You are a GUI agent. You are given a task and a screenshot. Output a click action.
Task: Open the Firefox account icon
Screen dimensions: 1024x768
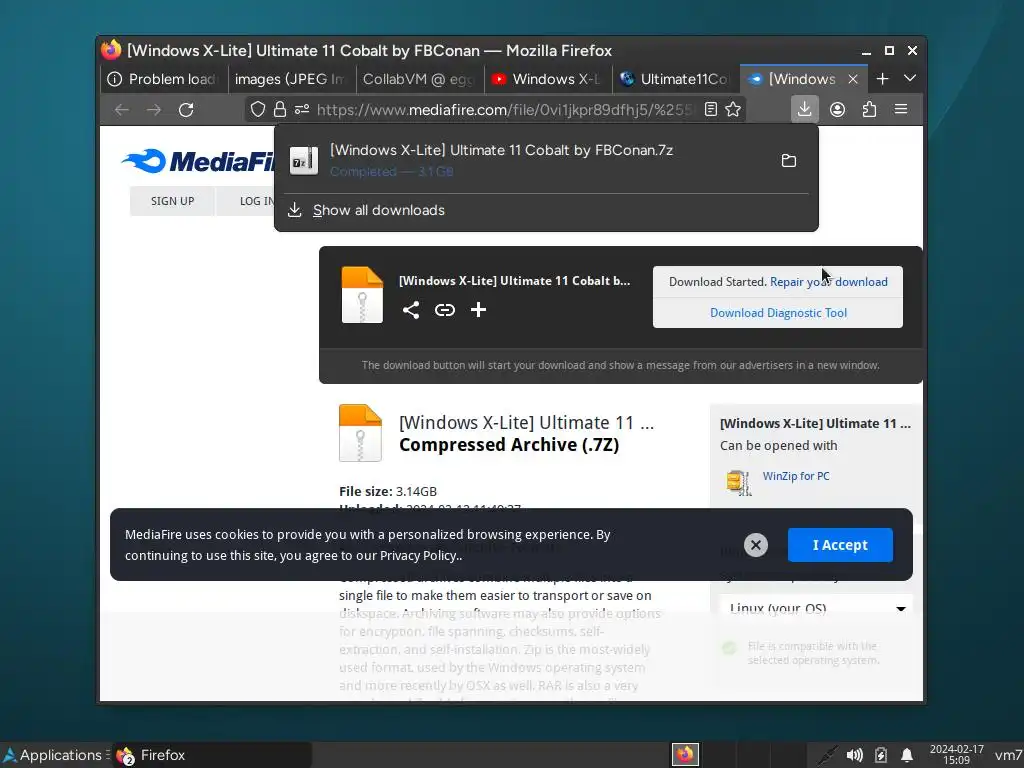pyautogui.click(x=837, y=109)
